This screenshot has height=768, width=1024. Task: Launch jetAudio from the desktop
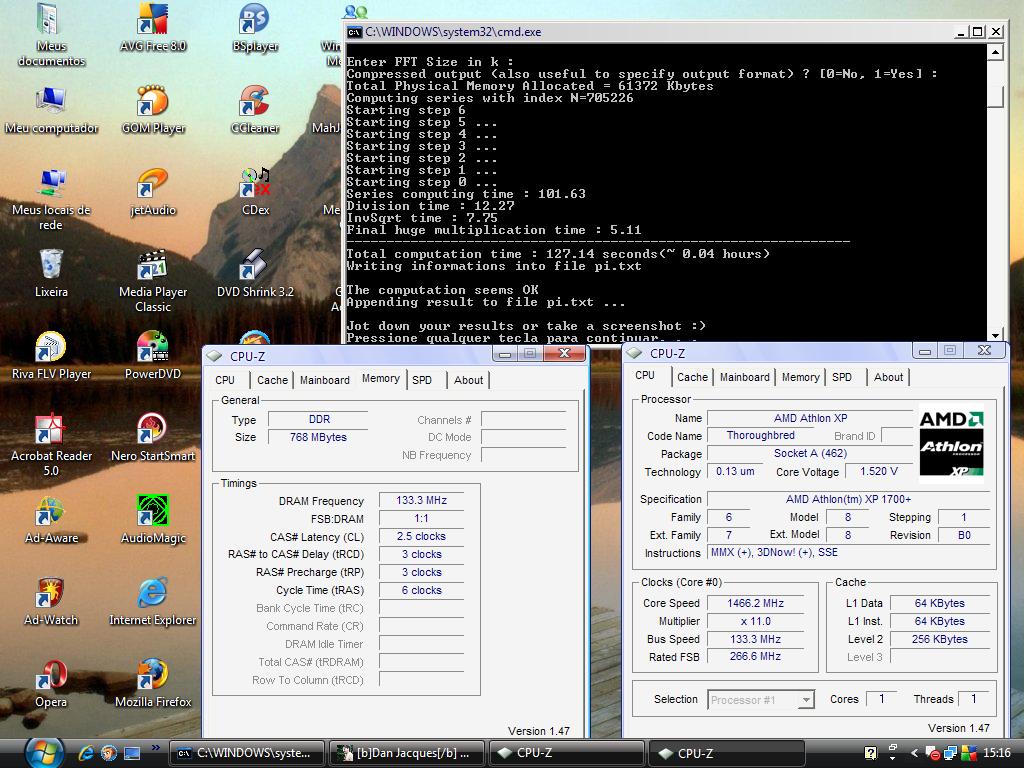point(153,192)
